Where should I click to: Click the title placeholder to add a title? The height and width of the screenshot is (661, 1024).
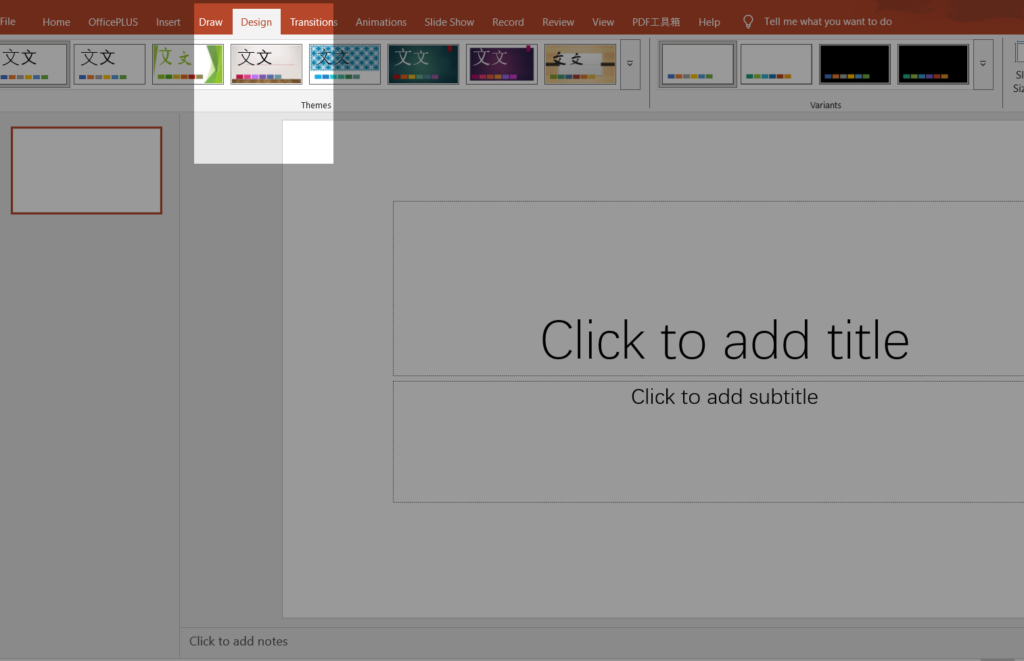(x=724, y=340)
